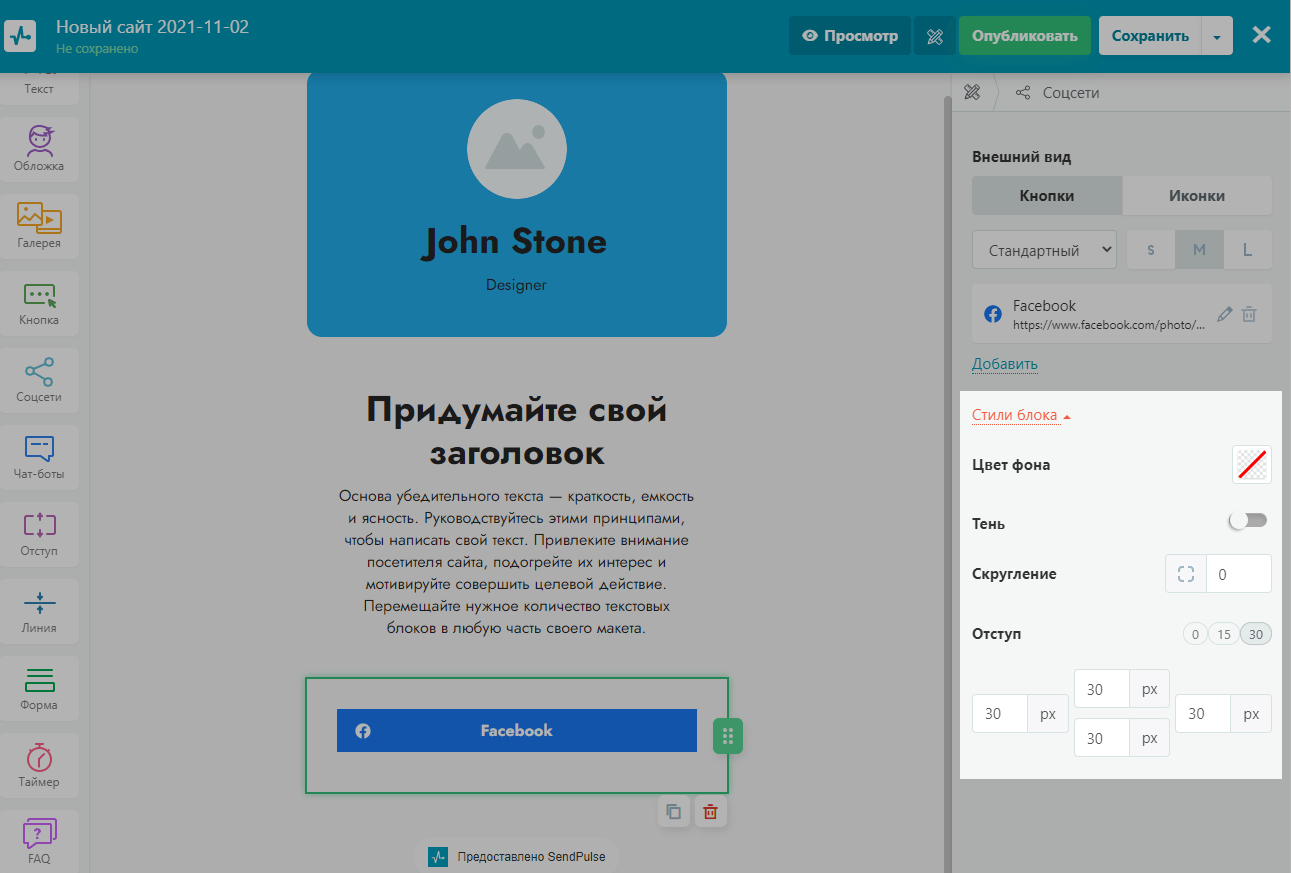Delete Facebook link with trash icon
1291x873 pixels.
[x=1249, y=314]
